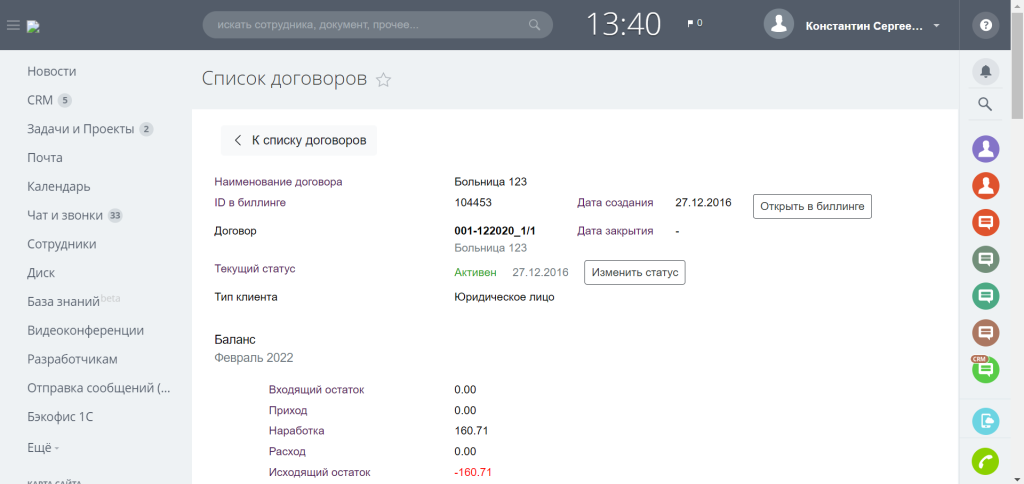Click the Больница 123 contract name value
Image resolution: width=1024 pixels, height=484 pixels.
point(490,182)
